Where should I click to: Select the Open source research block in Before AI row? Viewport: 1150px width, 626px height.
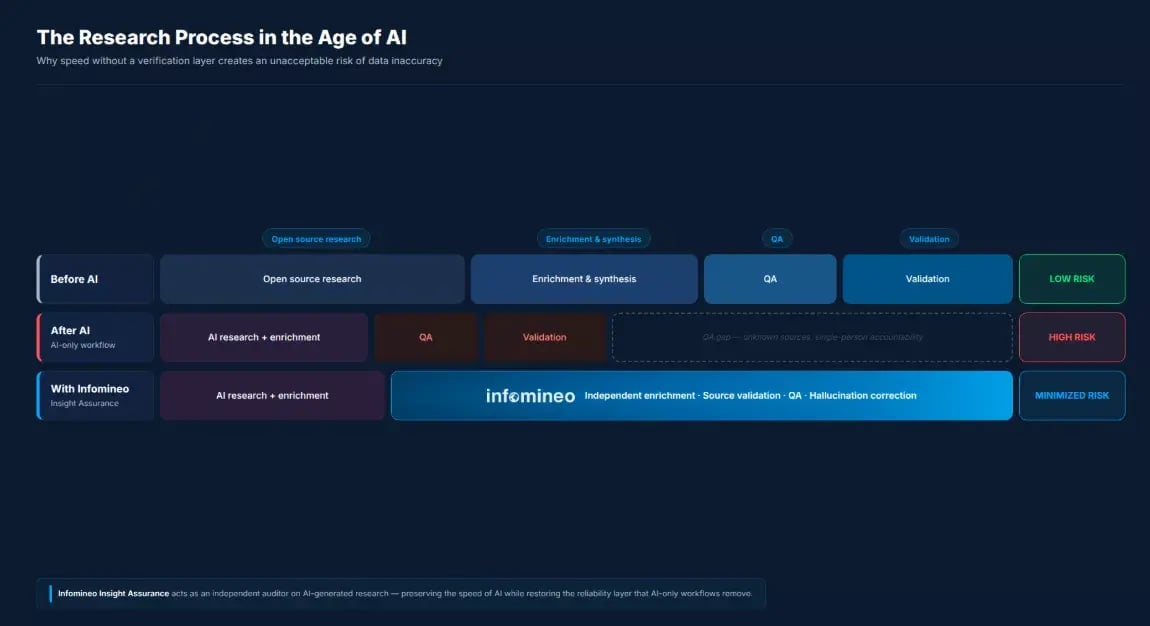click(x=312, y=279)
